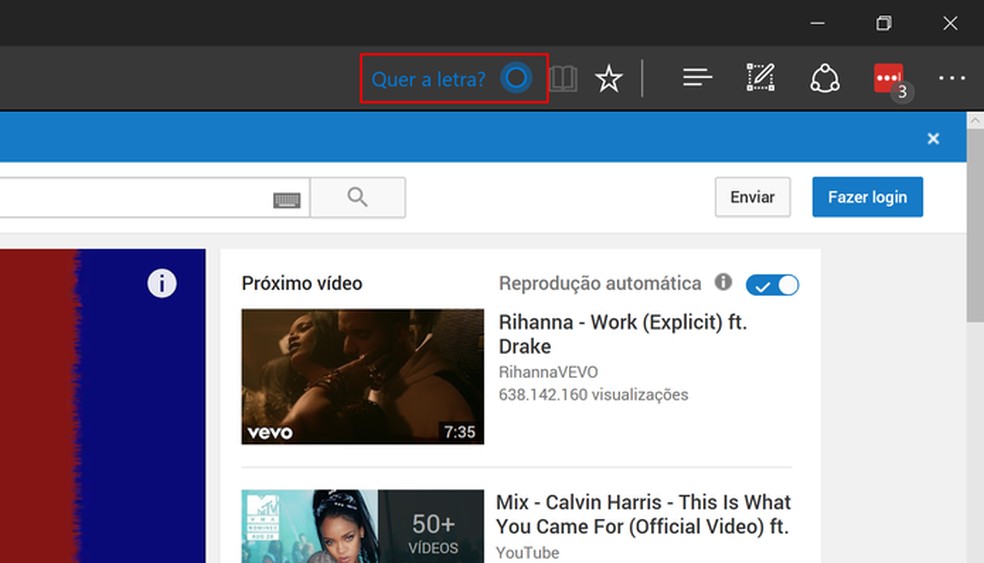
Task: Open the Calvin Harris mix thumbnail
Action: [x=363, y=526]
